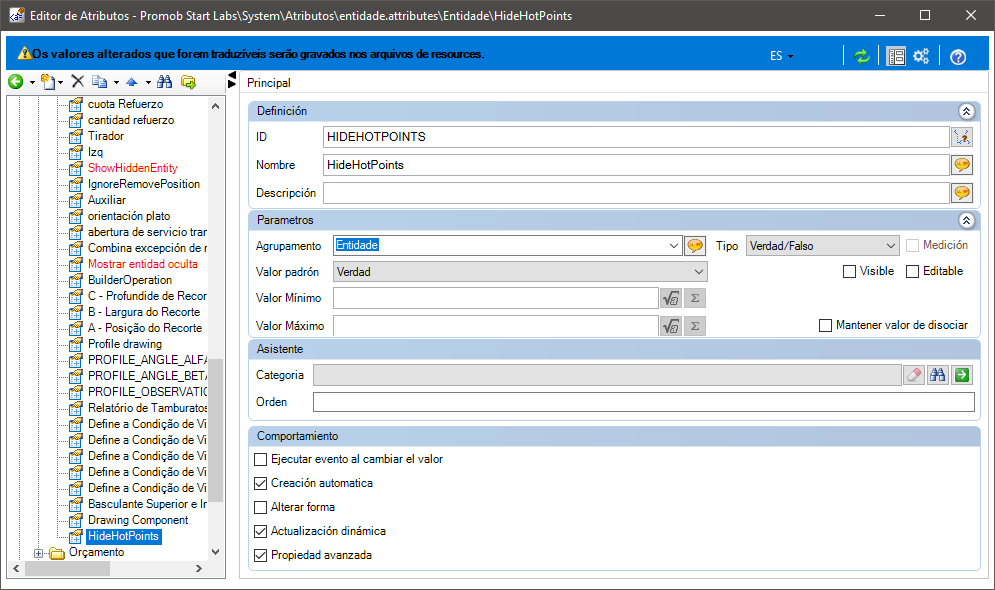This screenshot has width=995, height=590.
Task: Open help with the question mark icon
Action: pos(958,56)
